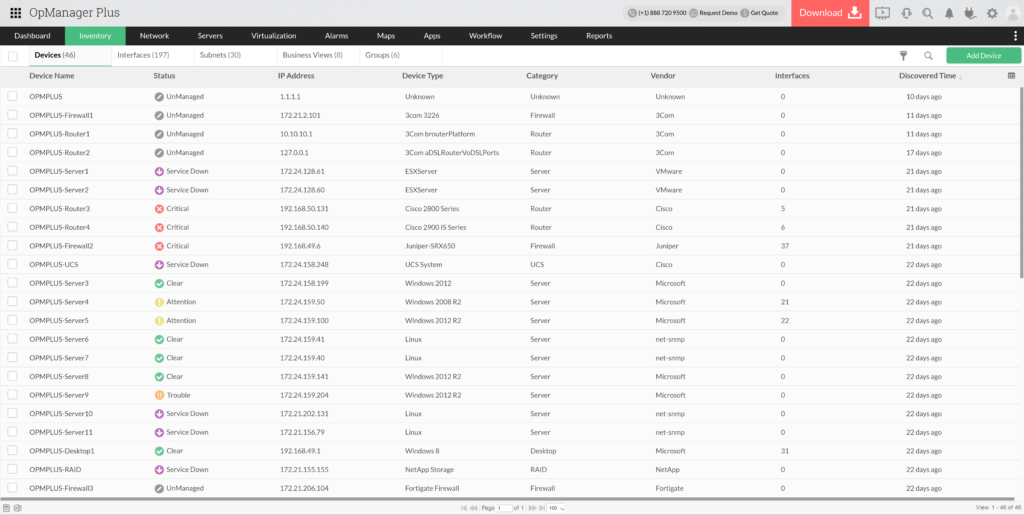Open the settings gear icon in header
The height and width of the screenshot is (515, 1024).
point(992,13)
